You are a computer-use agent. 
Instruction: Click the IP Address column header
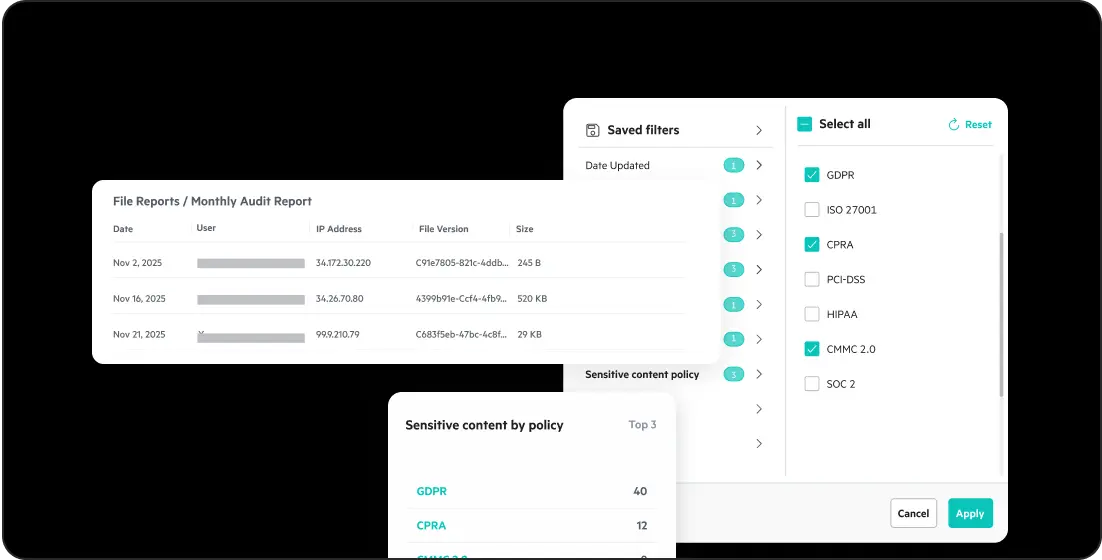(x=339, y=229)
